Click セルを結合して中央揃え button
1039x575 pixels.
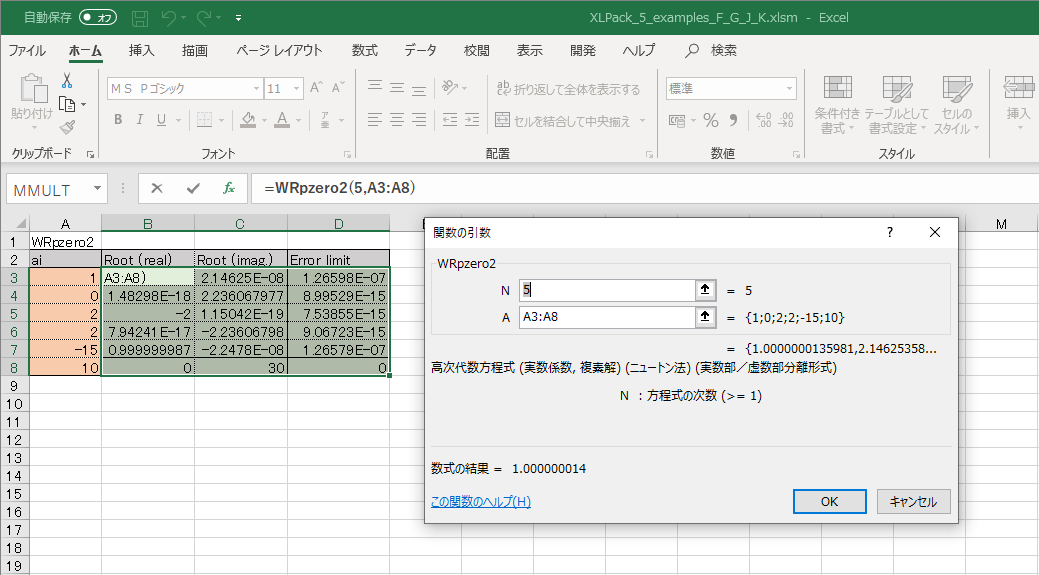pyautogui.click(x=563, y=120)
